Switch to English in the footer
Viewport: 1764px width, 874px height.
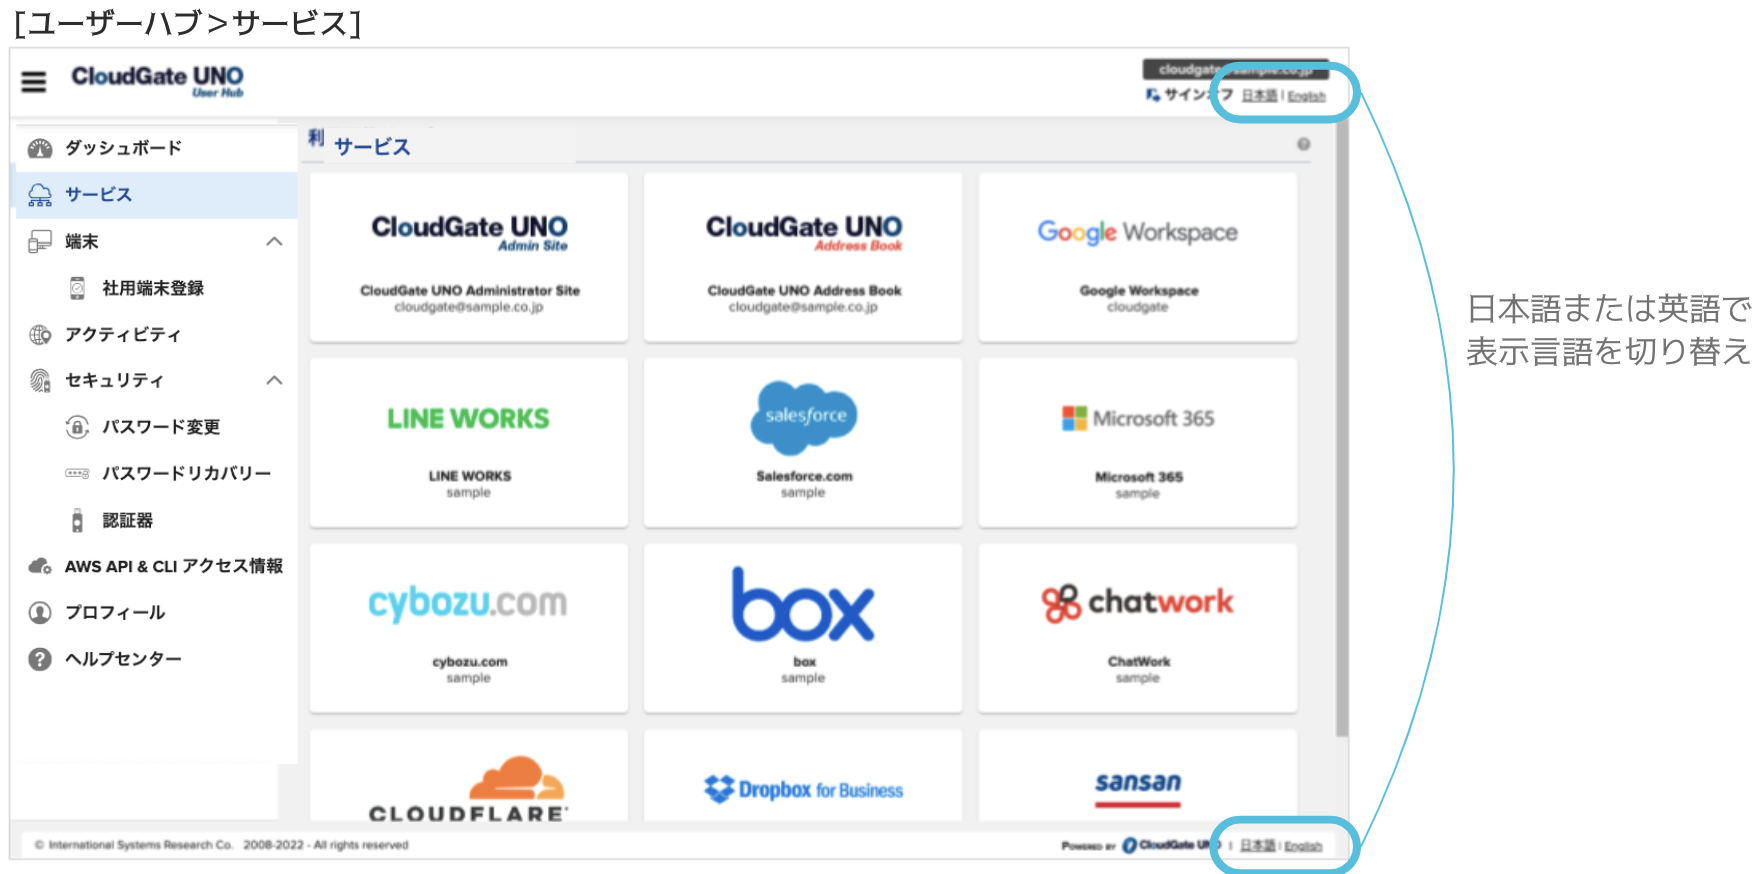pos(1303,846)
